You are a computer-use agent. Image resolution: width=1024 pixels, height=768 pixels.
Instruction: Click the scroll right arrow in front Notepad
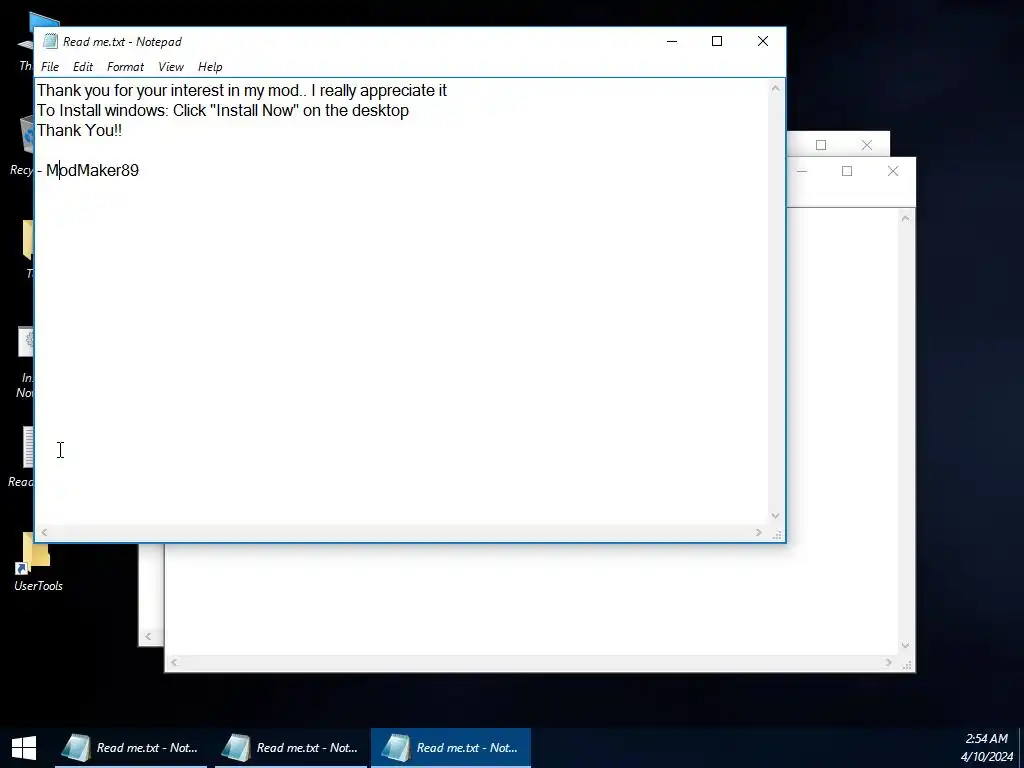pos(758,533)
